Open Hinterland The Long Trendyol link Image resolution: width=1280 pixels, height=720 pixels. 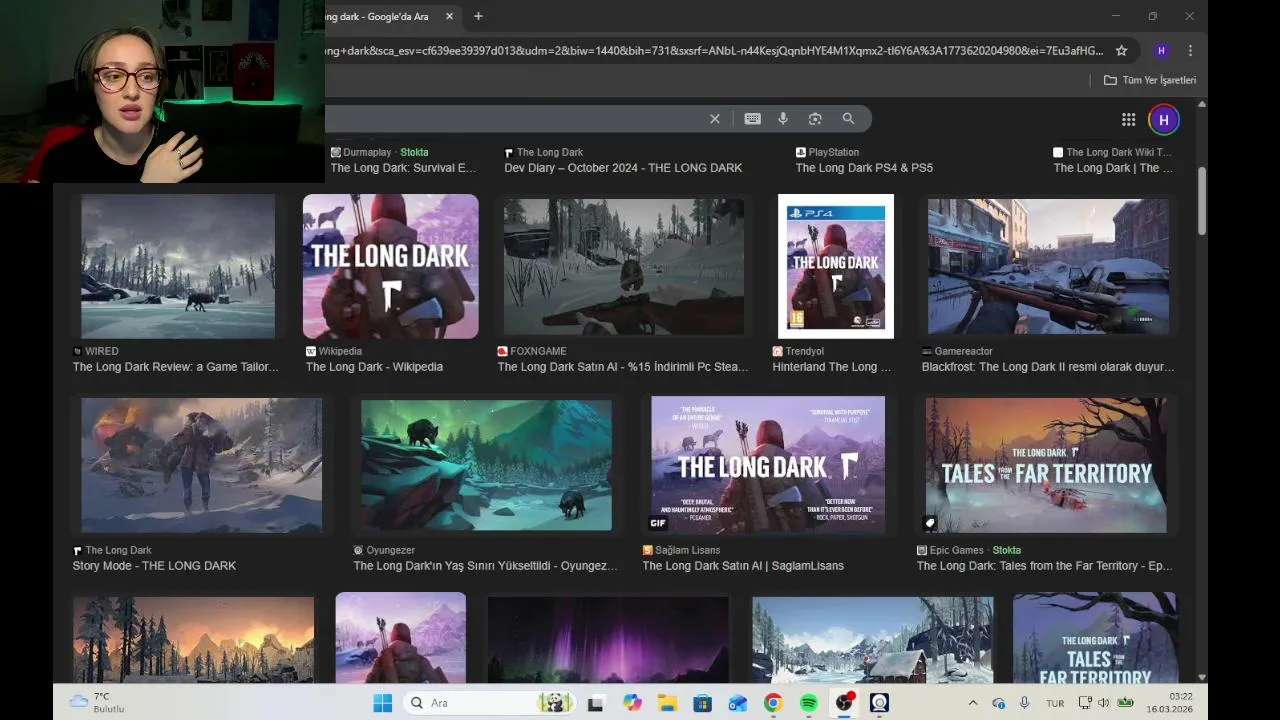click(832, 367)
